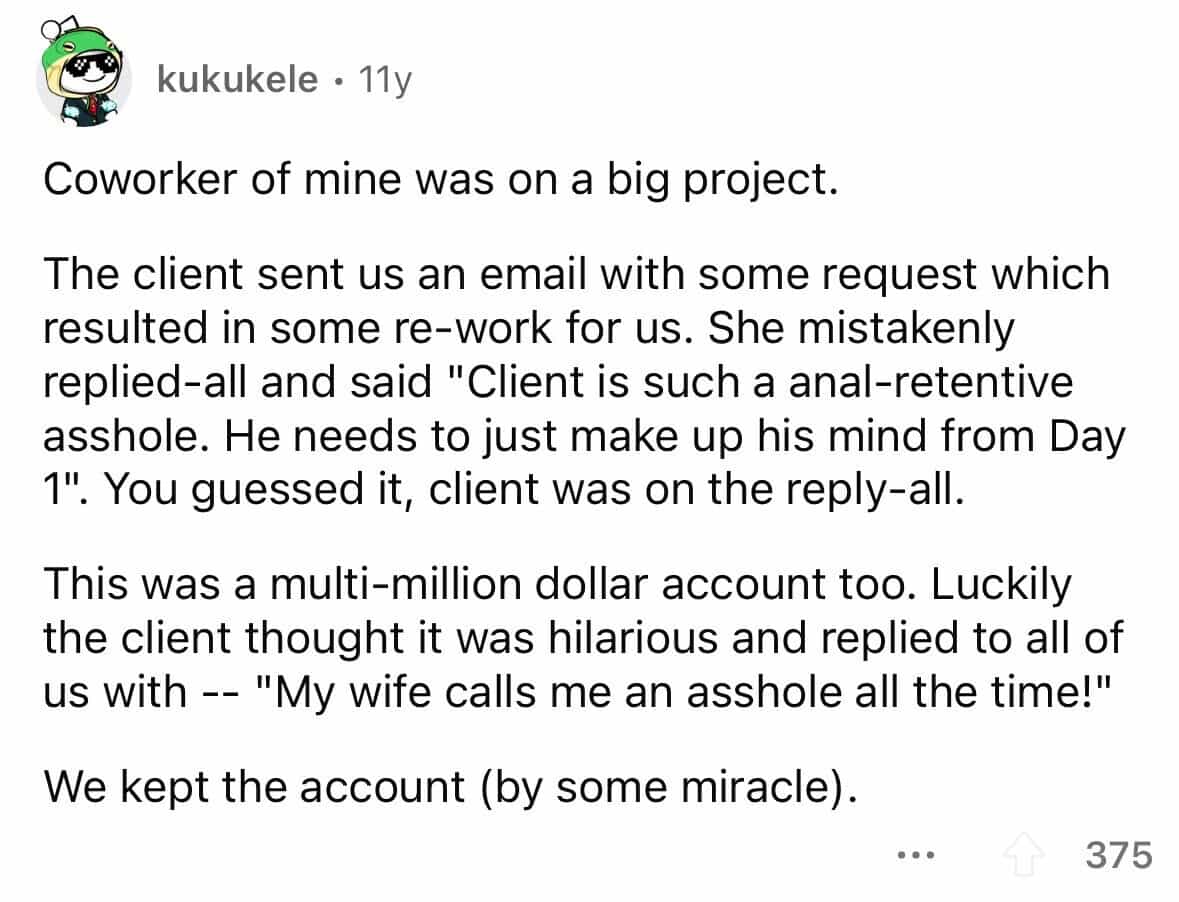Upvote kukukele's comment using the arrow icon
This screenshot has height=902, width=1179.
click(1022, 853)
